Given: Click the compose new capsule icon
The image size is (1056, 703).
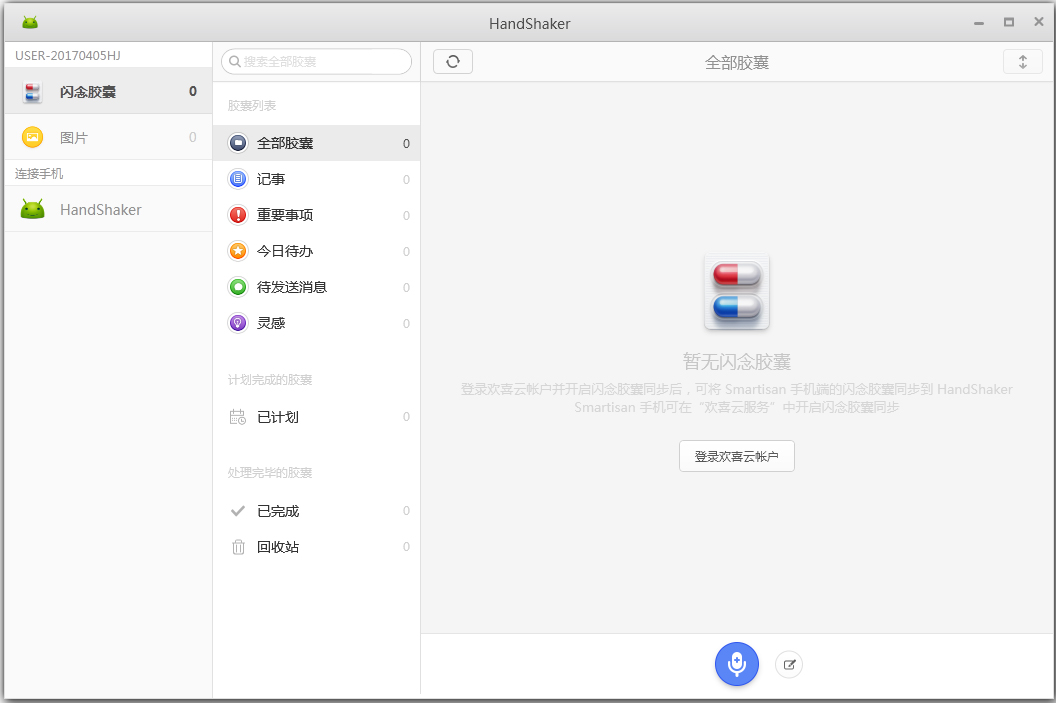Looking at the screenshot, I should tap(788, 664).
